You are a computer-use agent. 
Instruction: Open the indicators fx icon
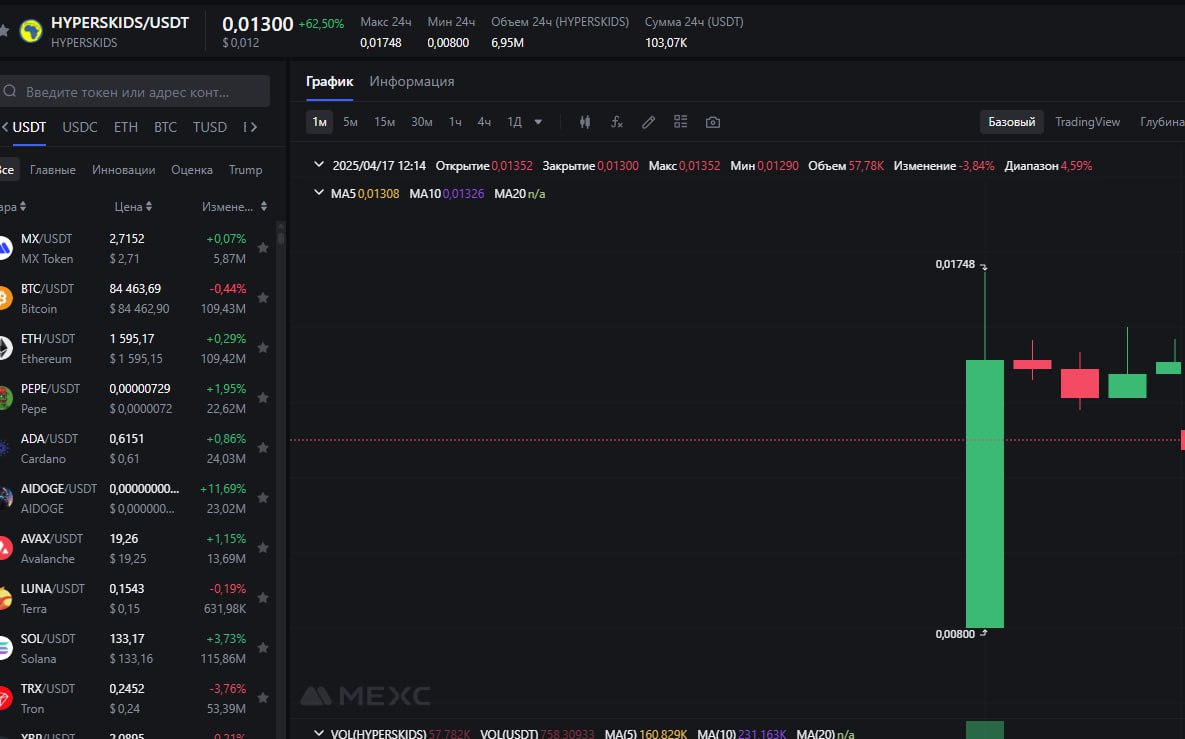(x=617, y=122)
